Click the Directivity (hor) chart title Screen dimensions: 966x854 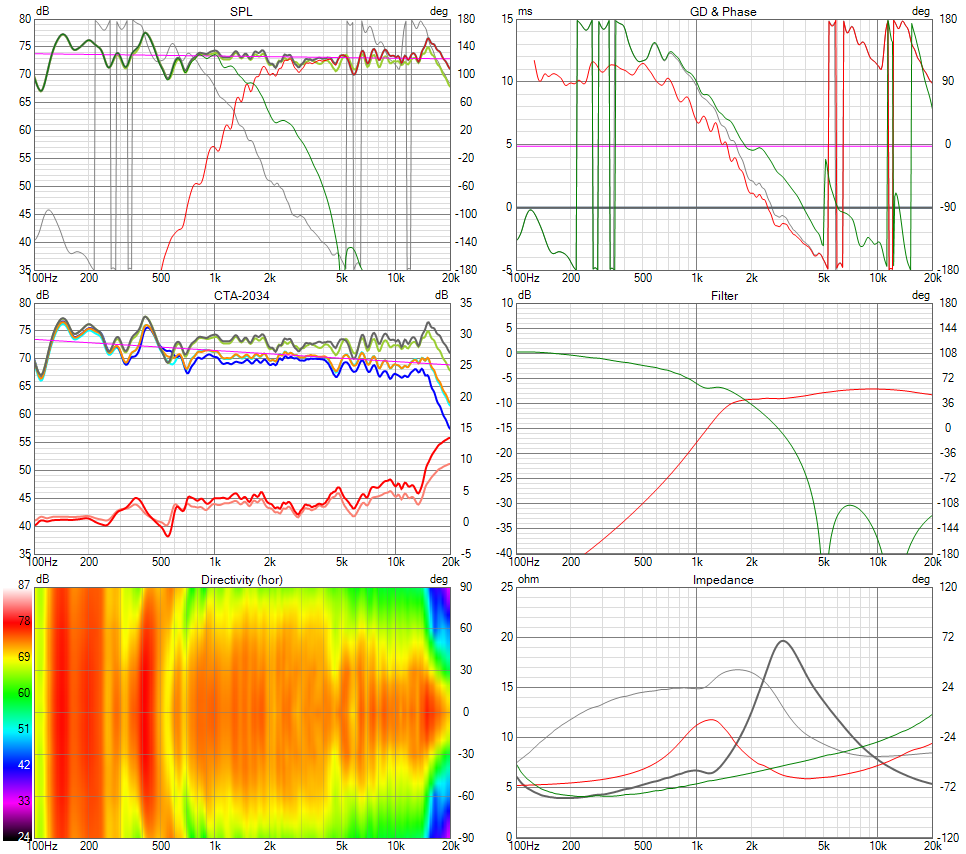[x=242, y=579]
